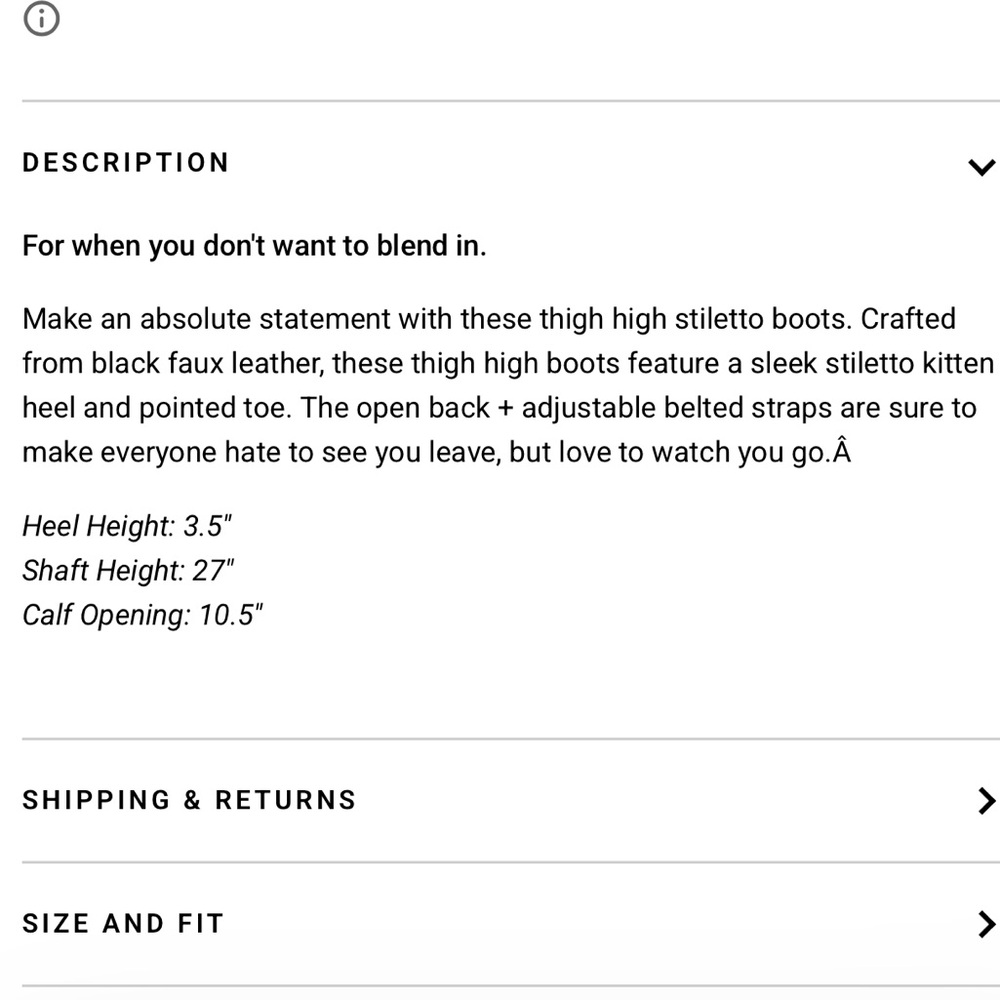Click the bold "don't want to blend in" tagline
Viewport: 1000px width, 1000px height.
pyautogui.click(x=344, y=246)
